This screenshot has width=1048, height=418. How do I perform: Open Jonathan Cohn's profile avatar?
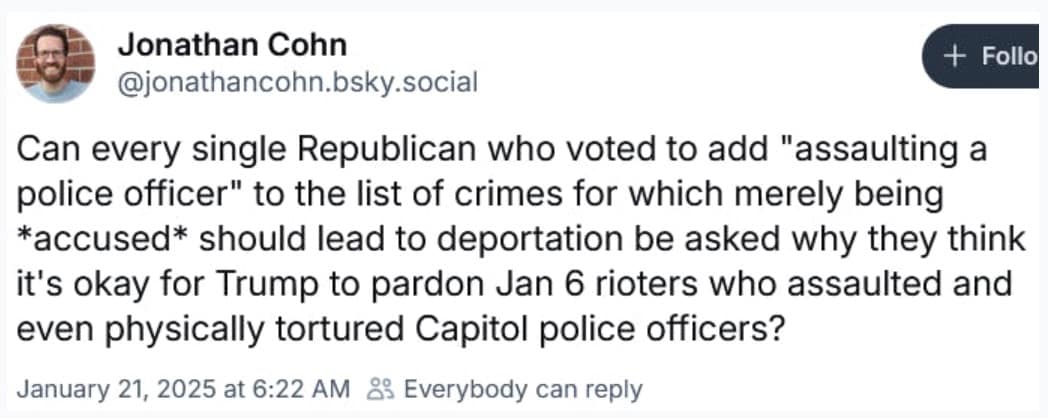[55, 64]
